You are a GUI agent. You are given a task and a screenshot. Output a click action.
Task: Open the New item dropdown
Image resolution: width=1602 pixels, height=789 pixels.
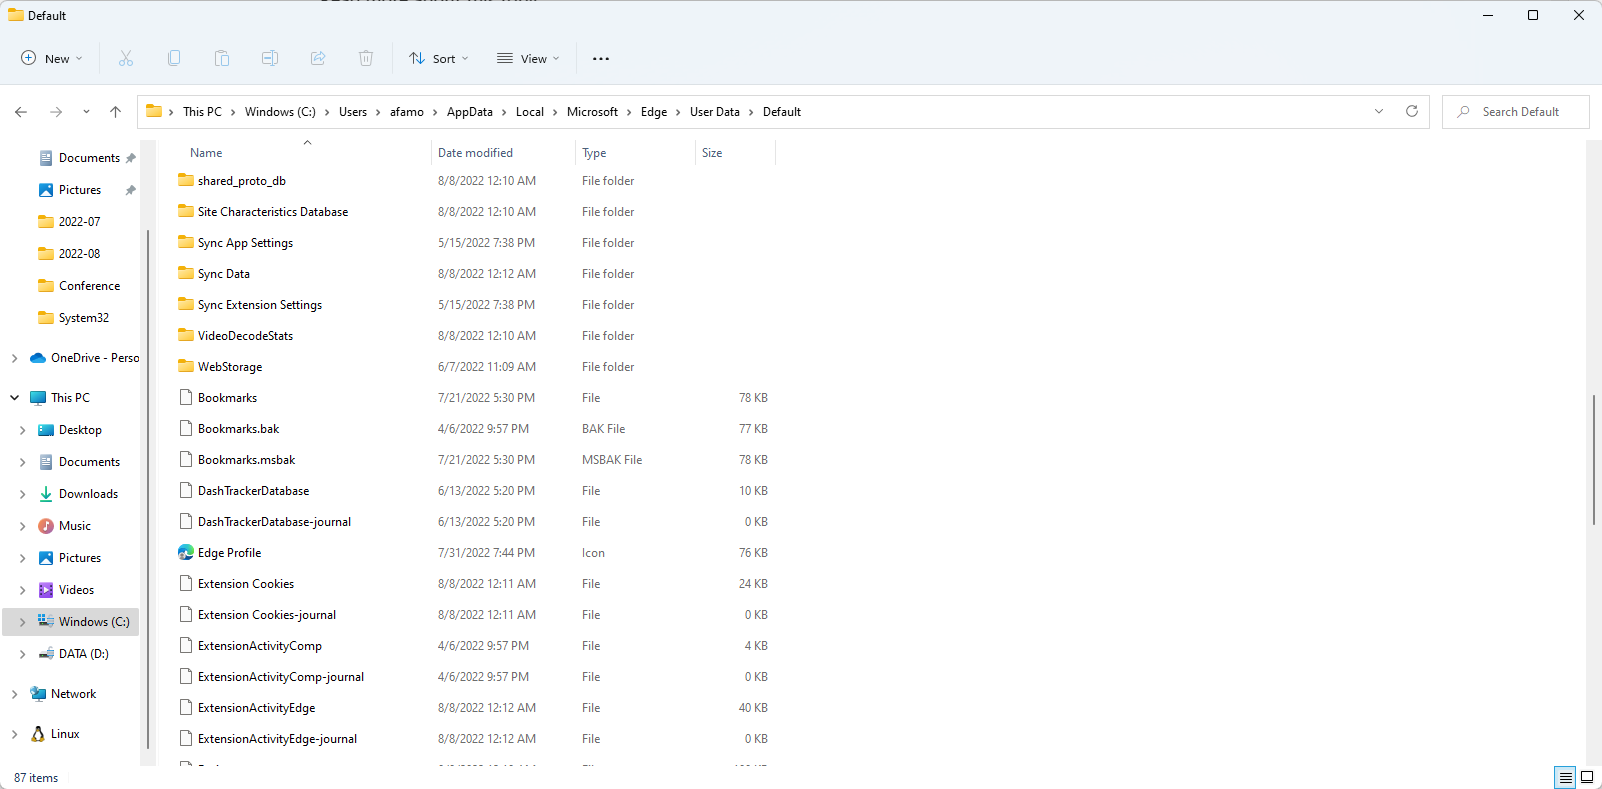click(52, 58)
